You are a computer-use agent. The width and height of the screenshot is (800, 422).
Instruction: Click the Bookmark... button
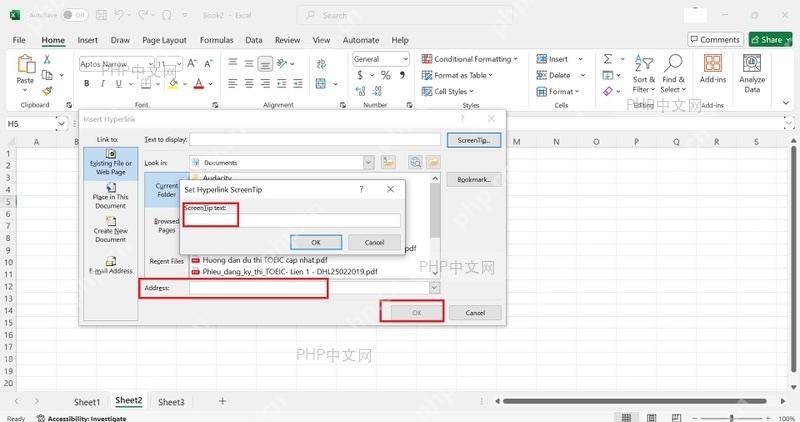(x=474, y=180)
